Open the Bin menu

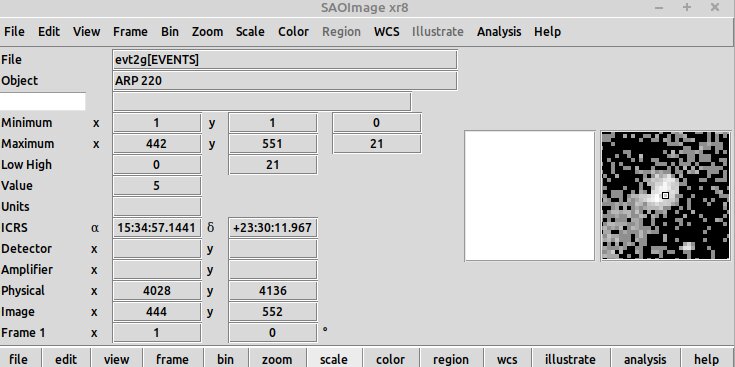[x=170, y=32]
